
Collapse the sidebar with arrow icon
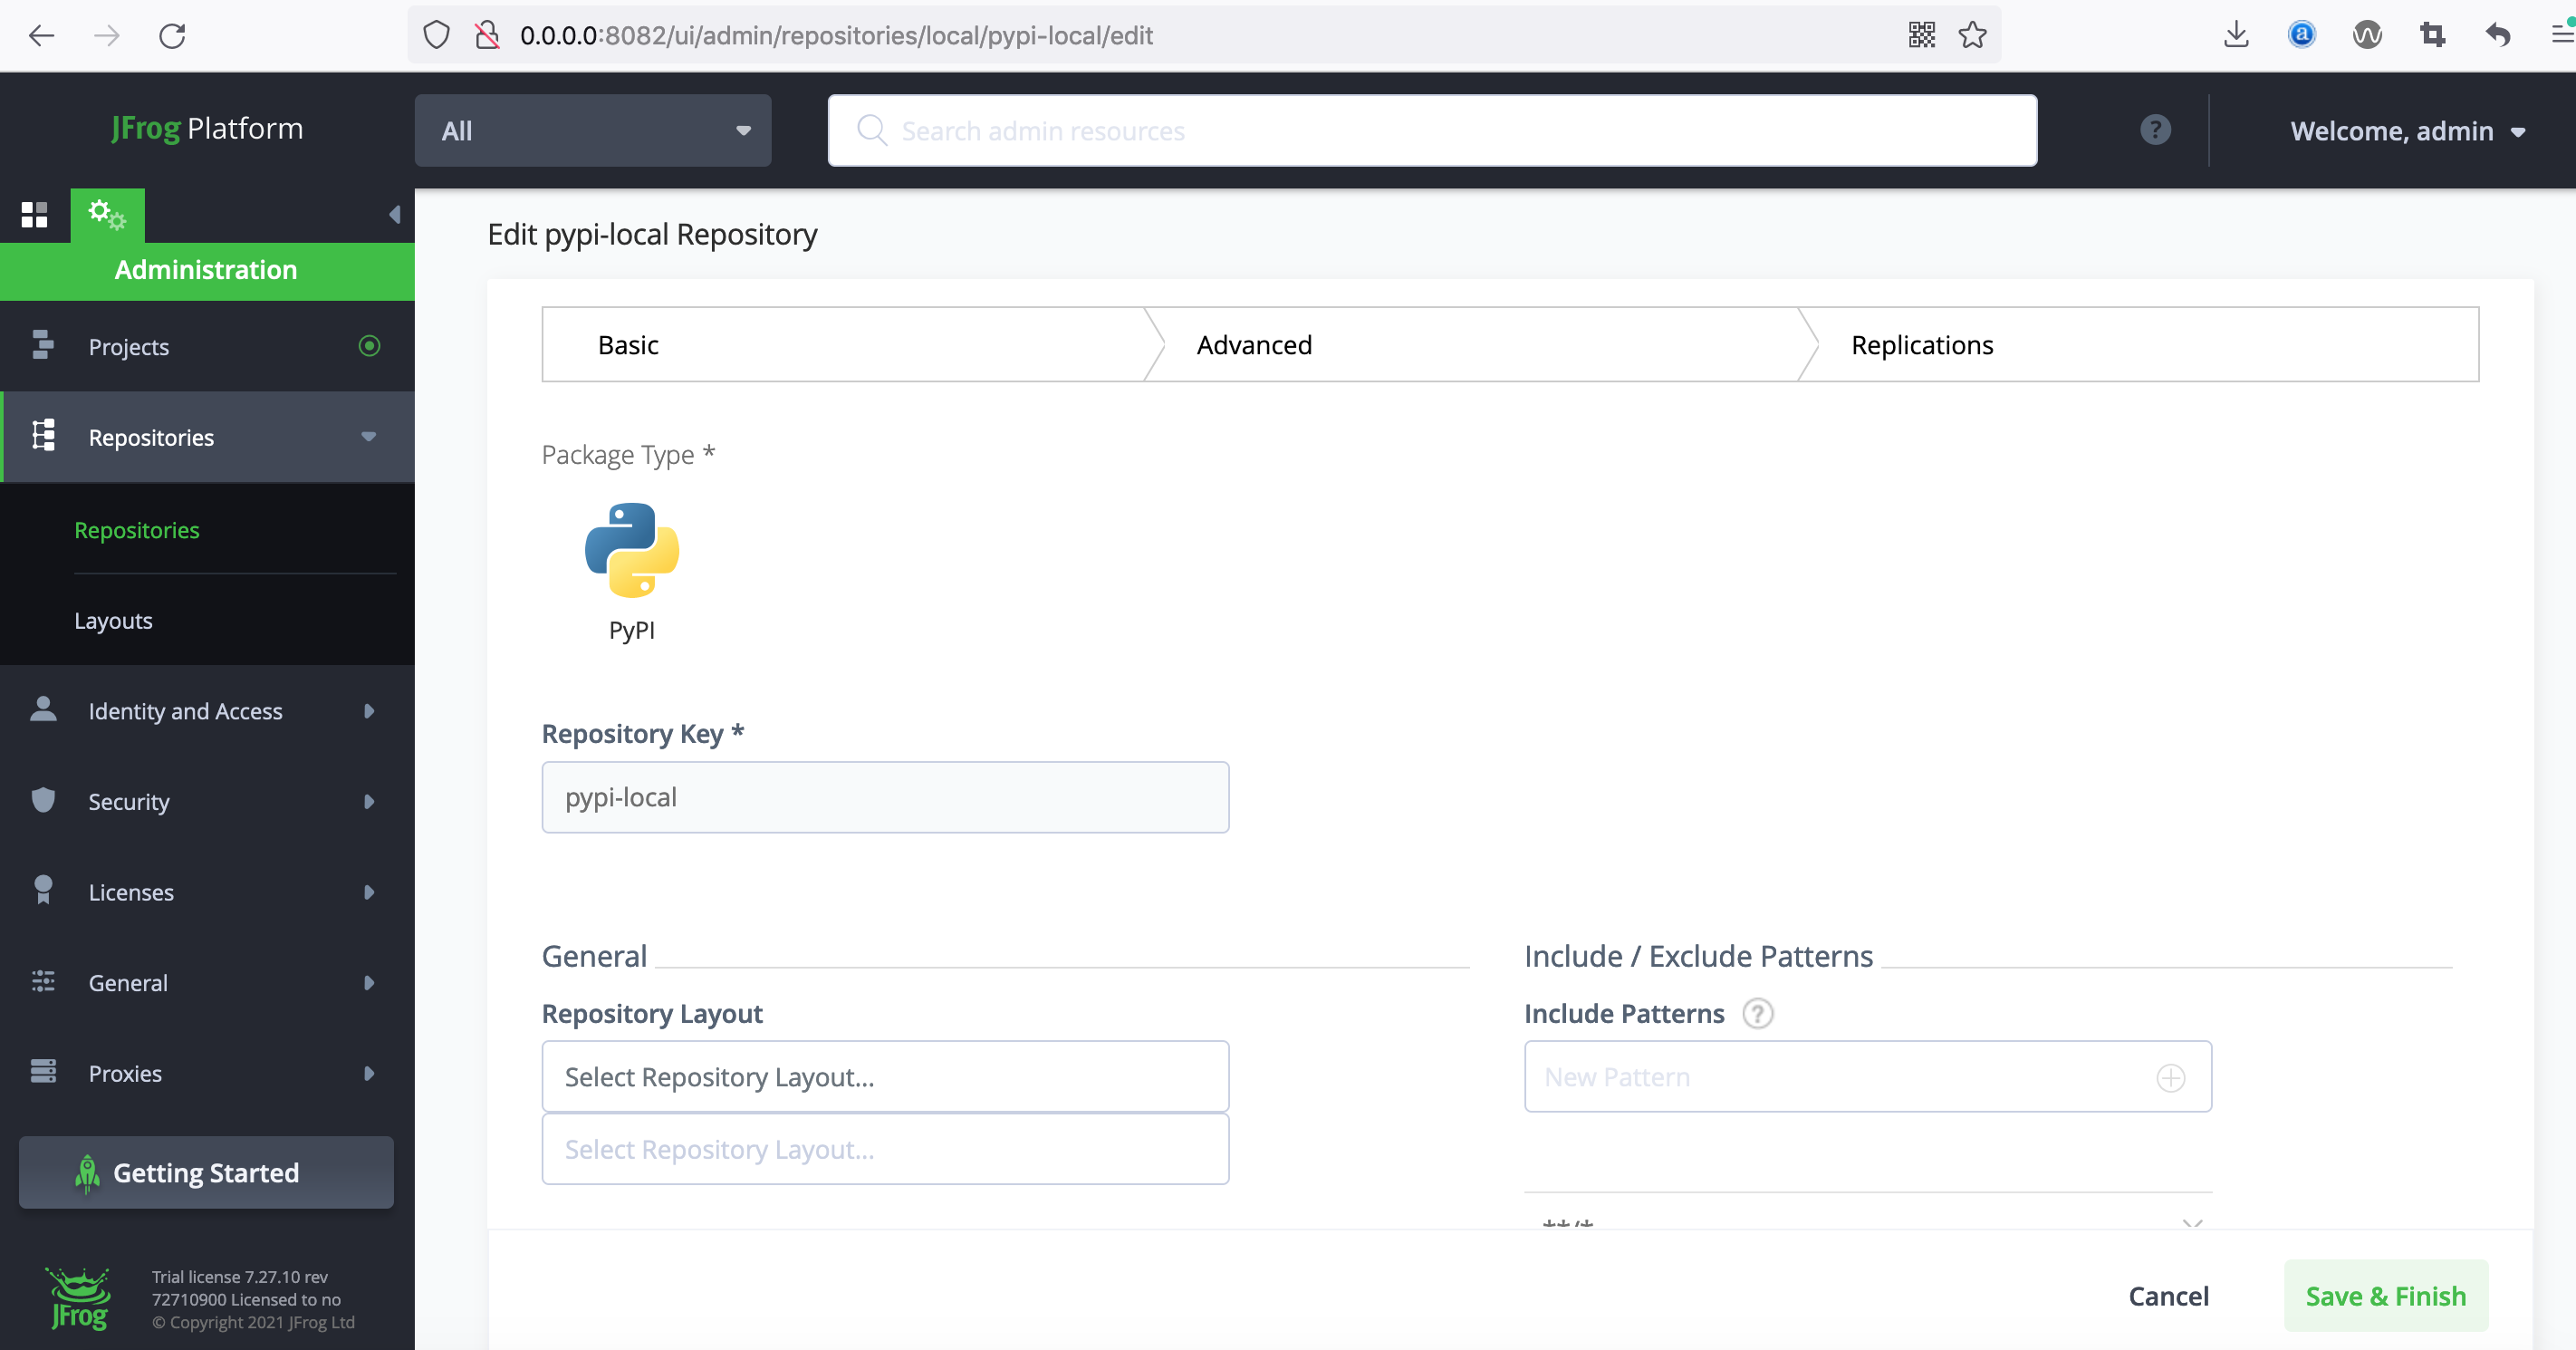[x=394, y=215]
